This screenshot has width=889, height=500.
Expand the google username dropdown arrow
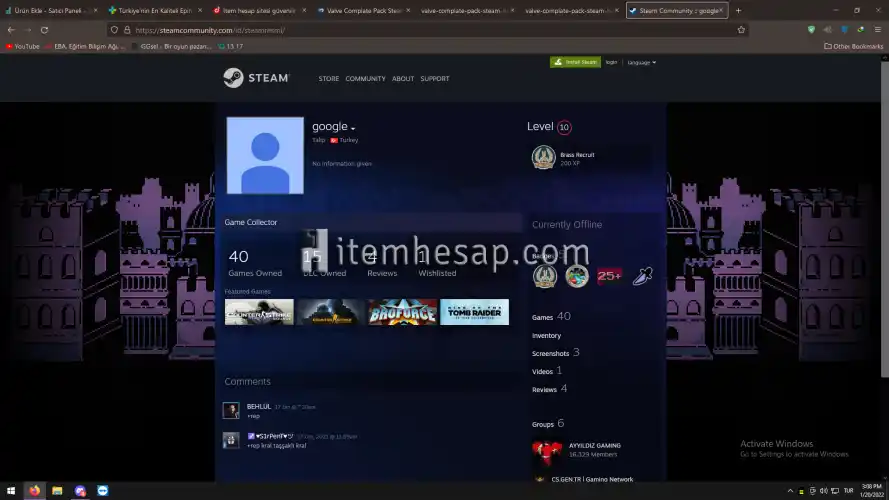pos(353,129)
